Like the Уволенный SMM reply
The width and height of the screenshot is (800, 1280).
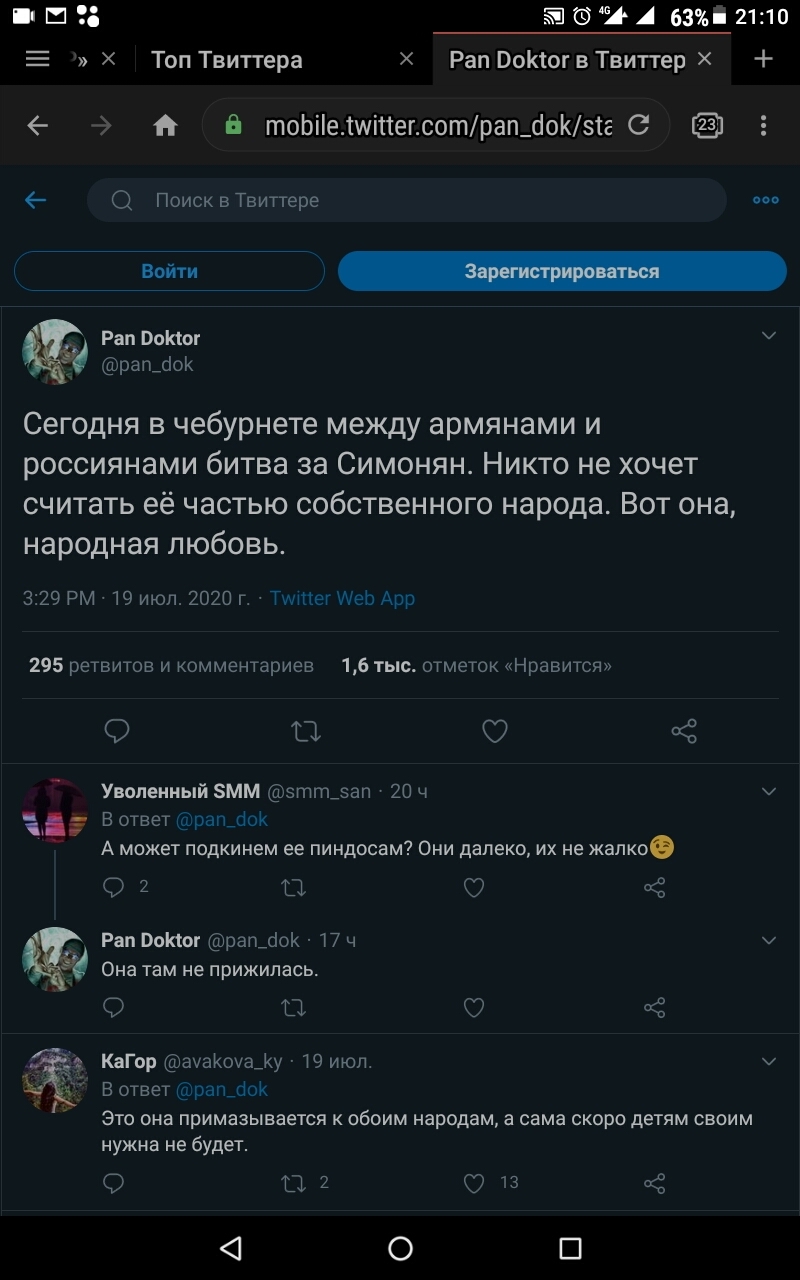[x=474, y=887]
